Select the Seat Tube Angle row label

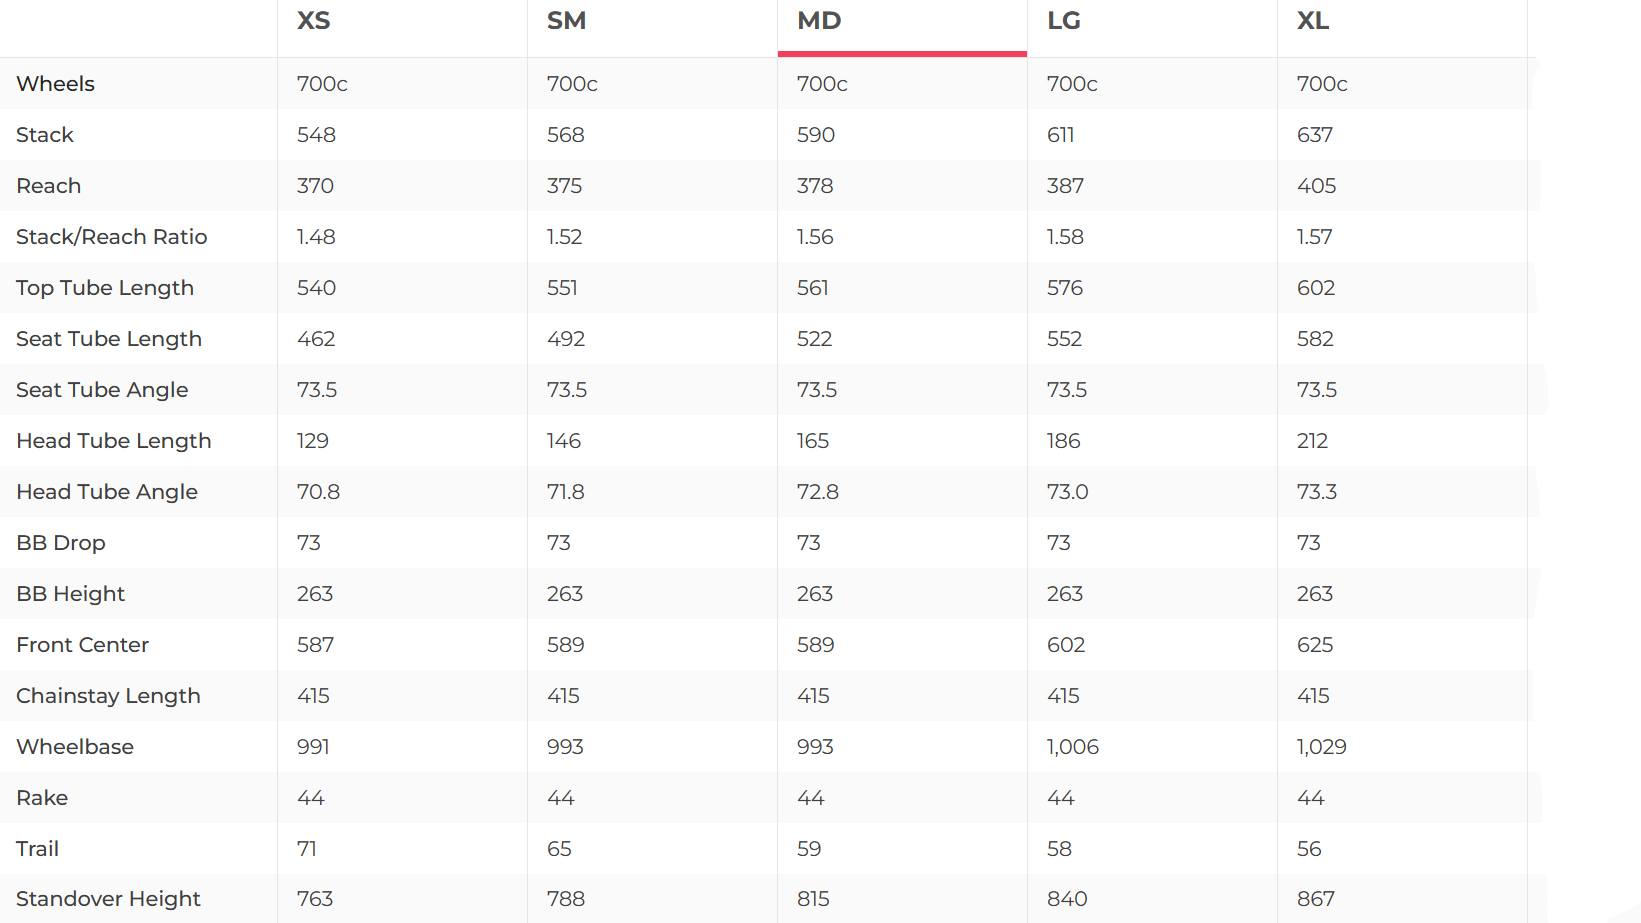102,390
